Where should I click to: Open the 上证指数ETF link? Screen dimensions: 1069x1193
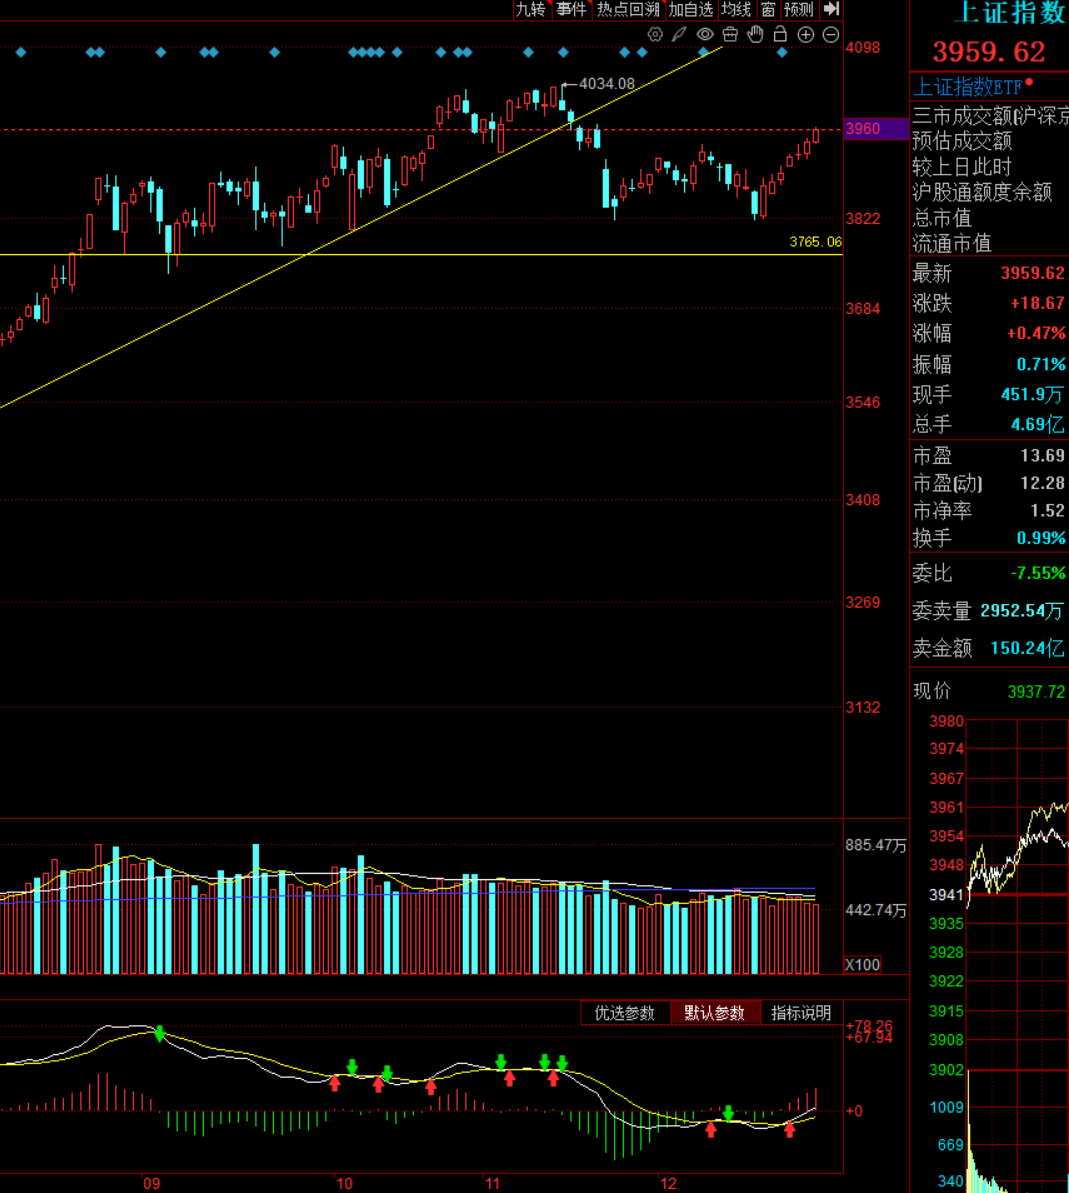967,87
